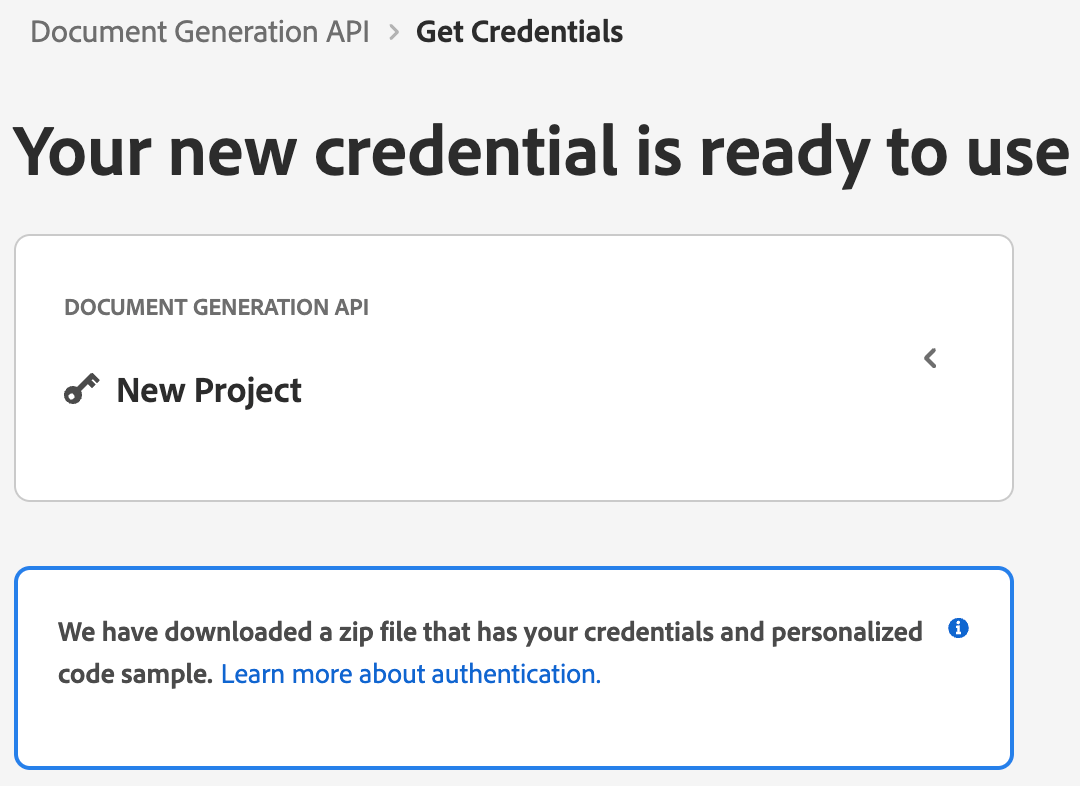The height and width of the screenshot is (786, 1080).
Task: Click the DOCUMENT GENERATION API card label
Action: coord(216,307)
